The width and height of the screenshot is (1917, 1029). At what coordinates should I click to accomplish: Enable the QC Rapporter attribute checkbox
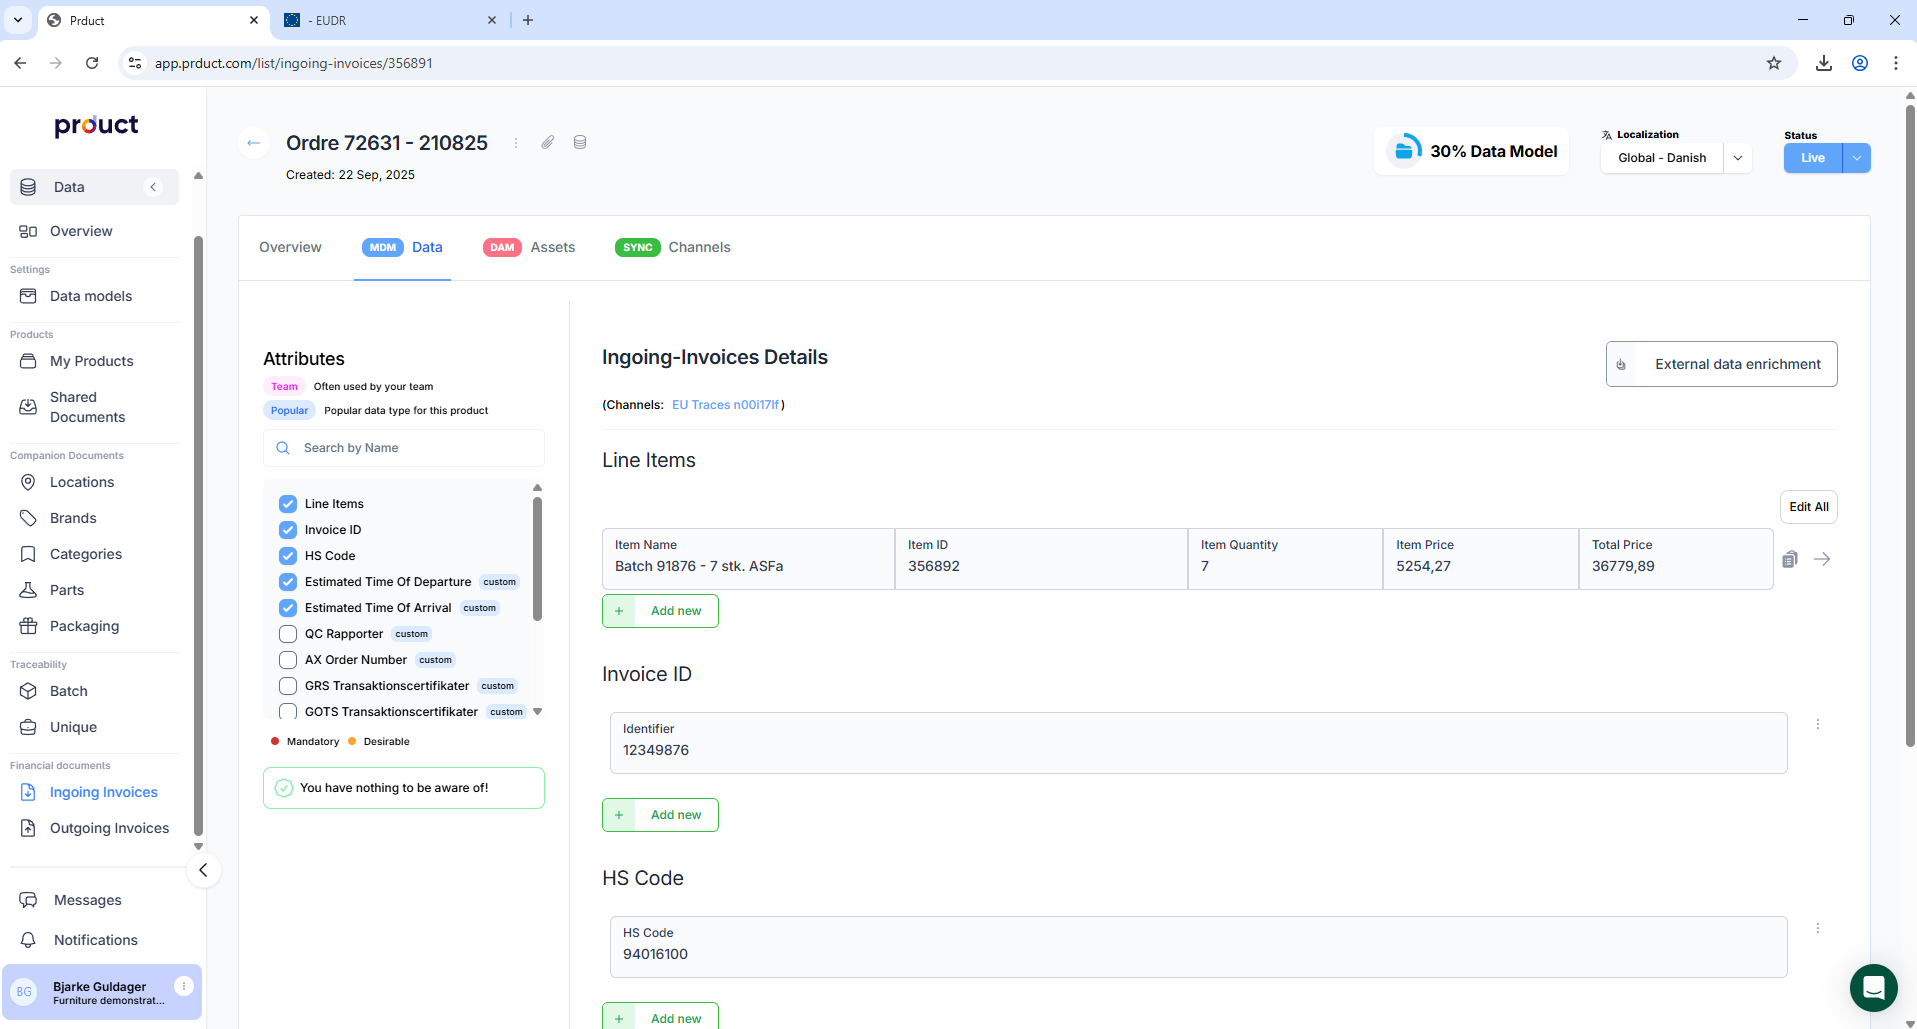pos(288,634)
